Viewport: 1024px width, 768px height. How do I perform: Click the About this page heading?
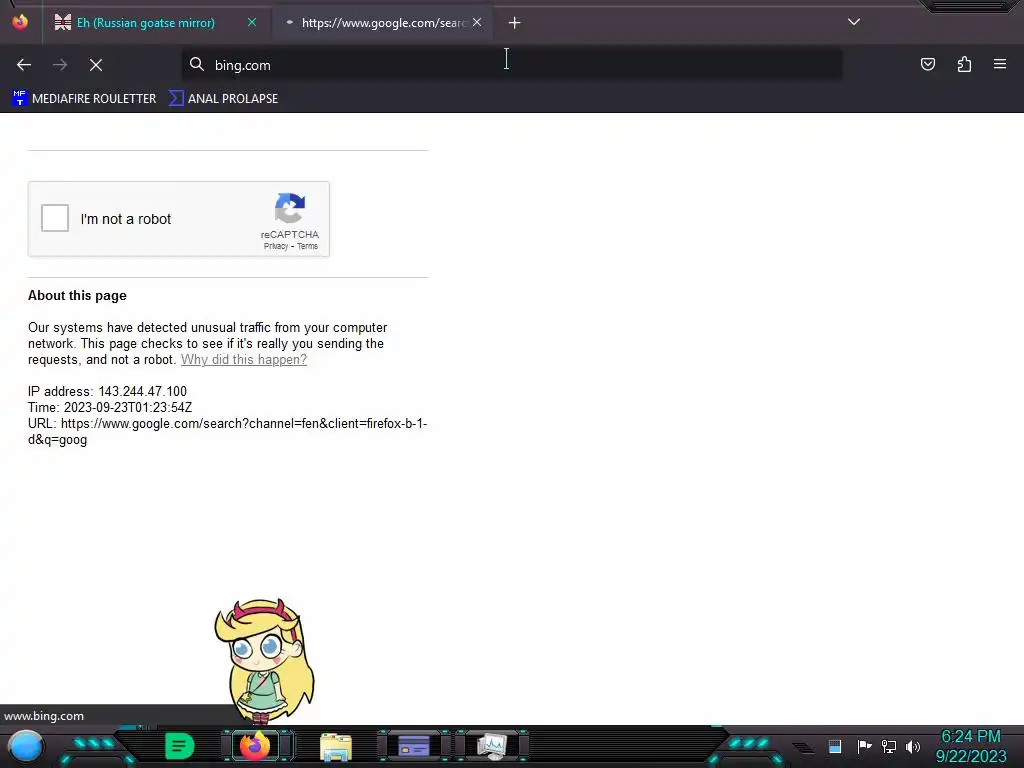pyautogui.click(x=77, y=296)
